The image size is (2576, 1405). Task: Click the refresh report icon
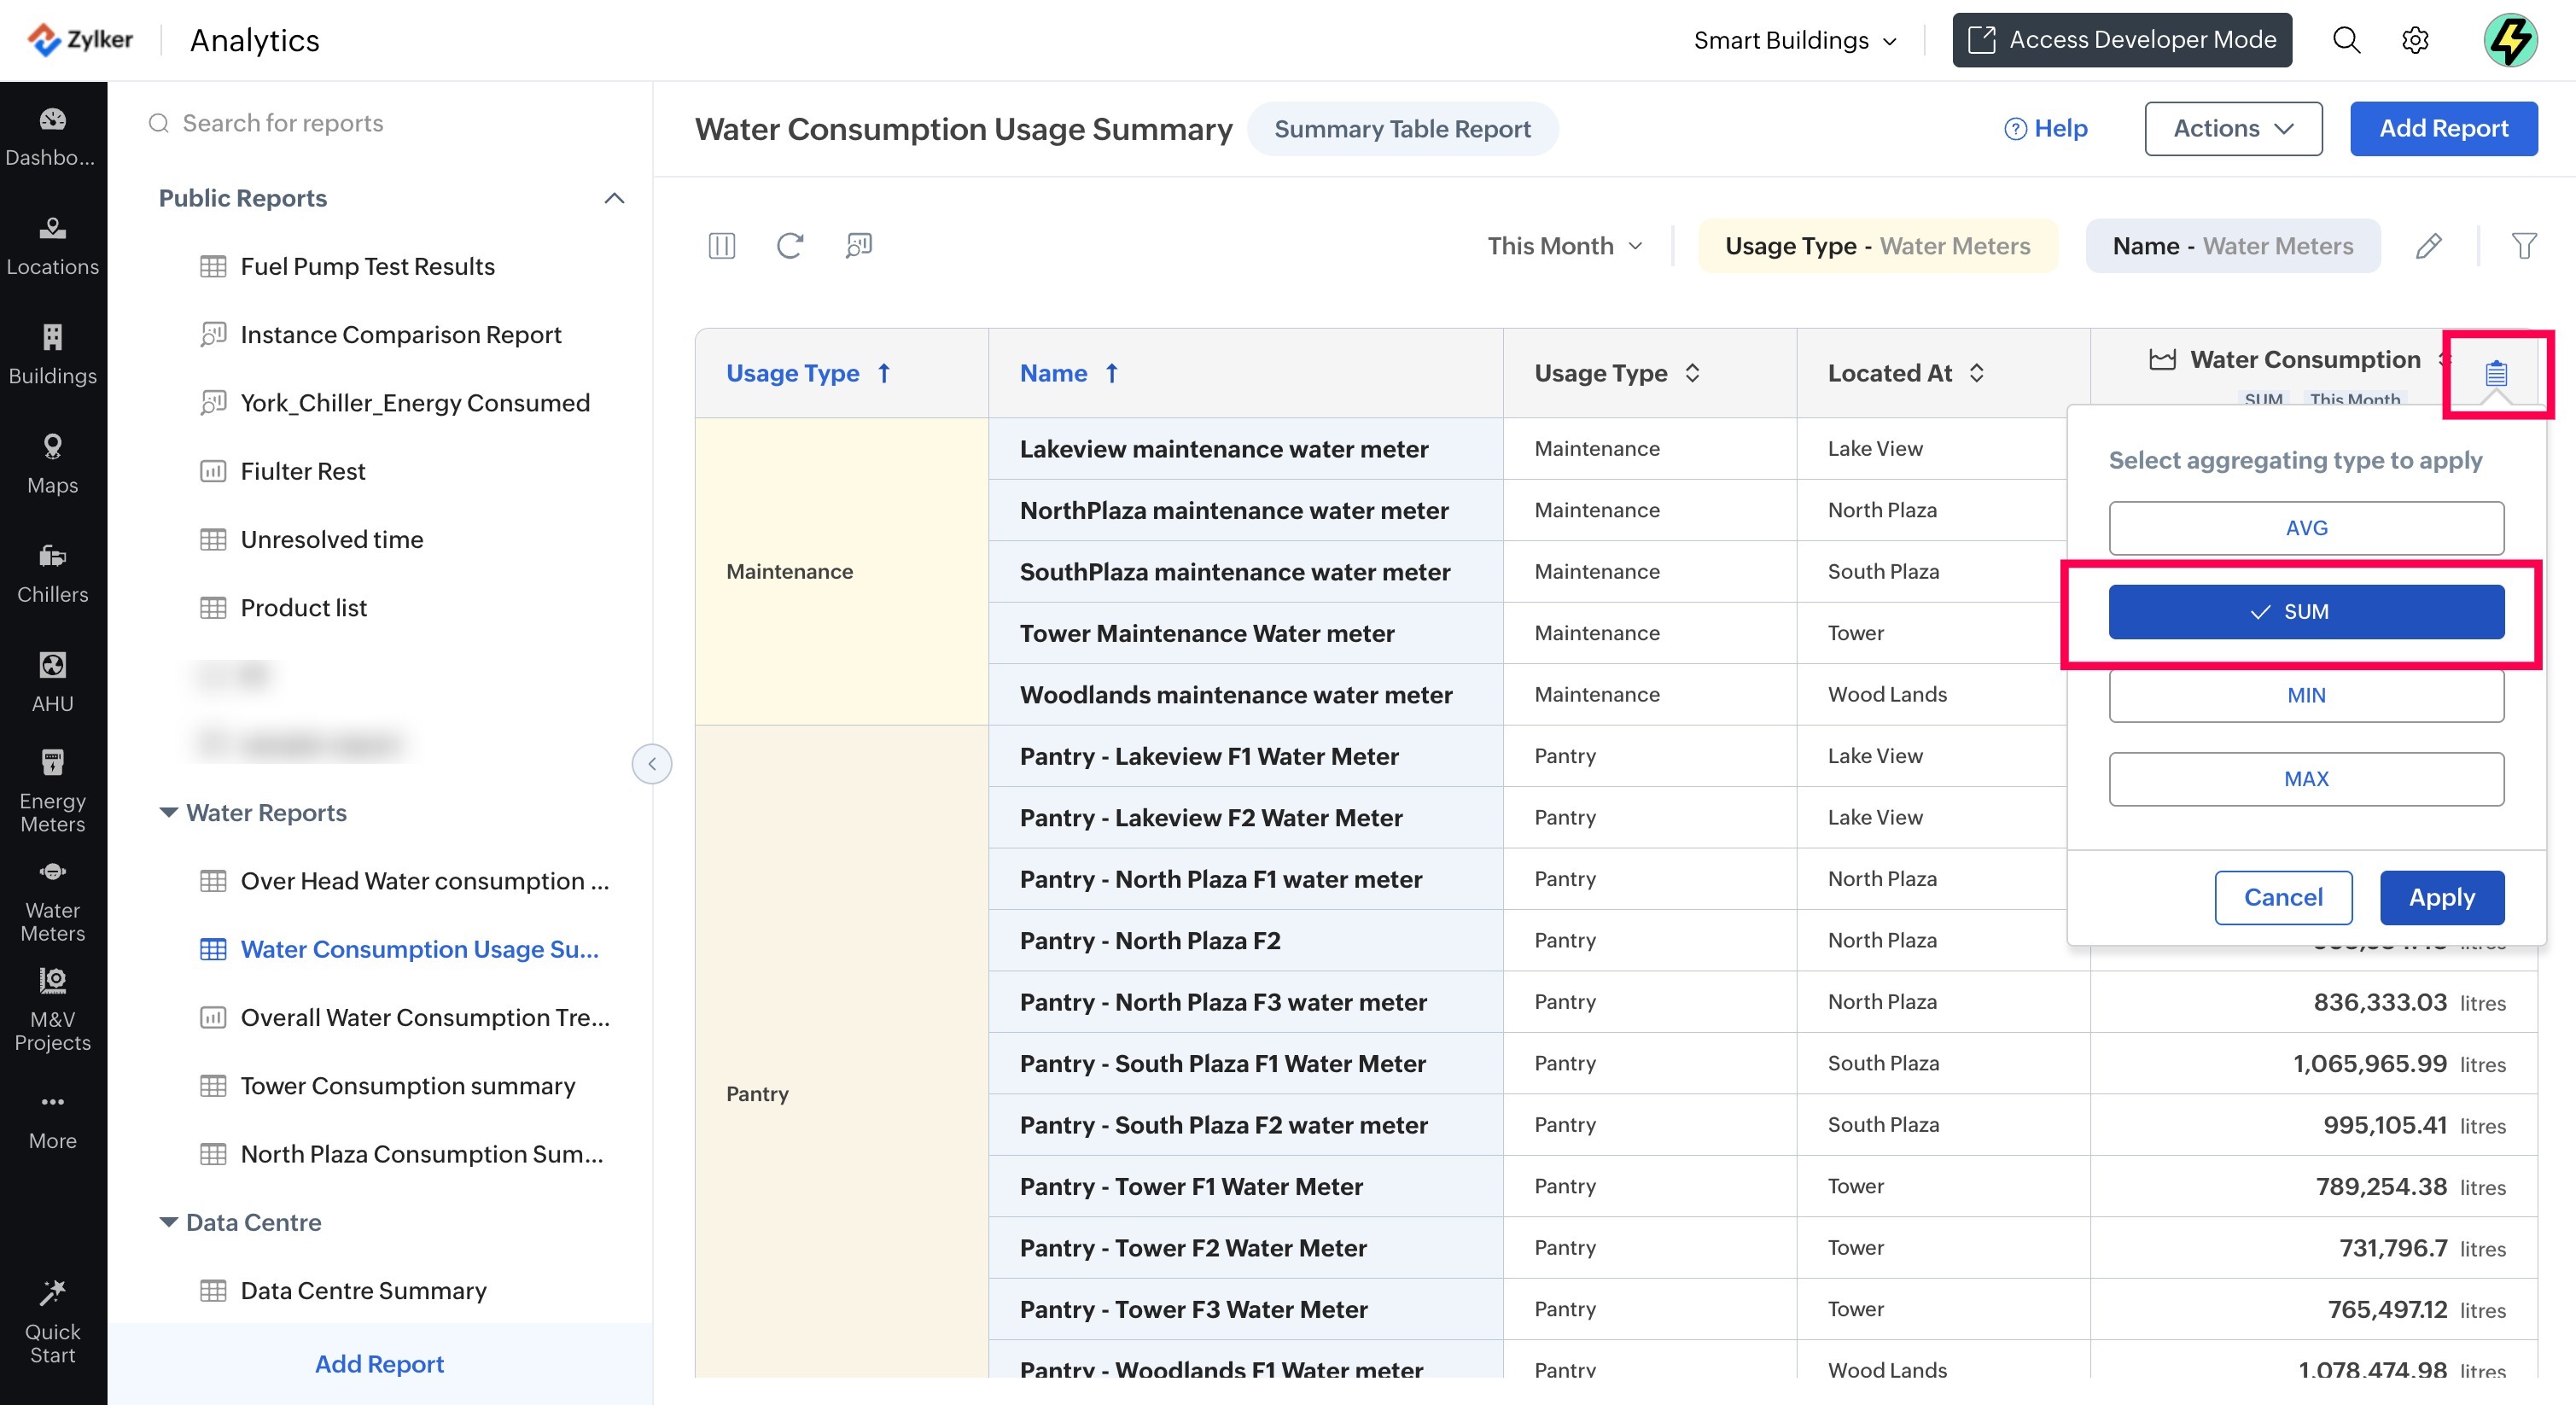(790, 246)
